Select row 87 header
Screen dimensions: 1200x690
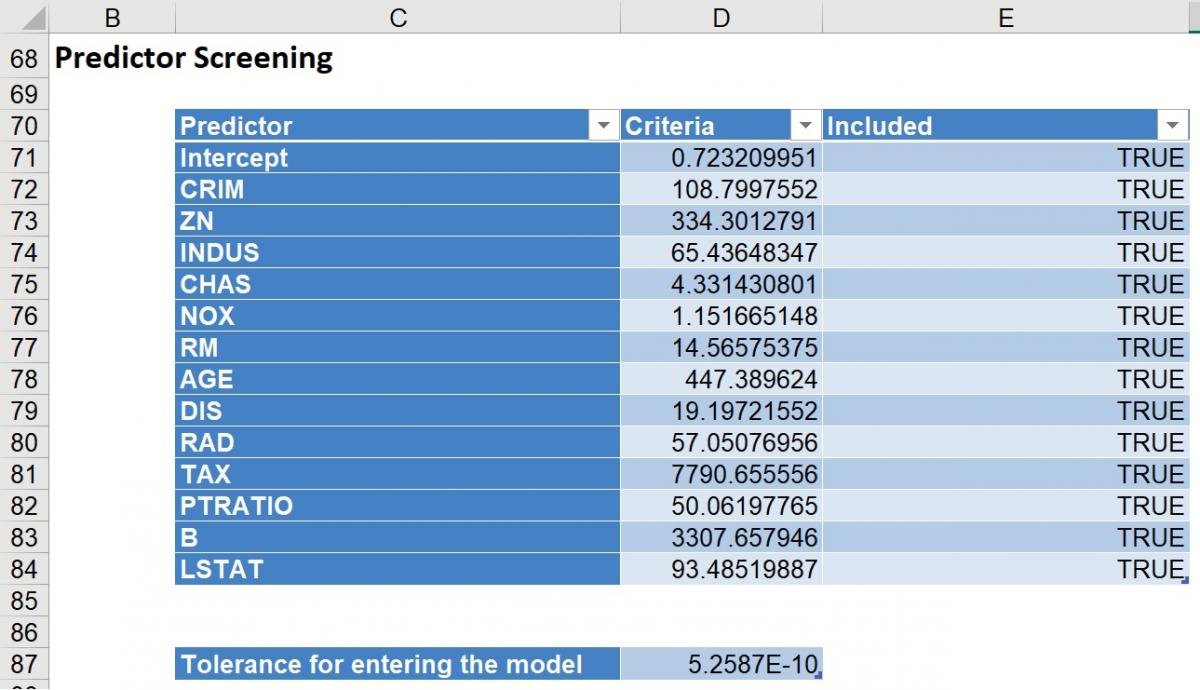[x=23, y=664]
